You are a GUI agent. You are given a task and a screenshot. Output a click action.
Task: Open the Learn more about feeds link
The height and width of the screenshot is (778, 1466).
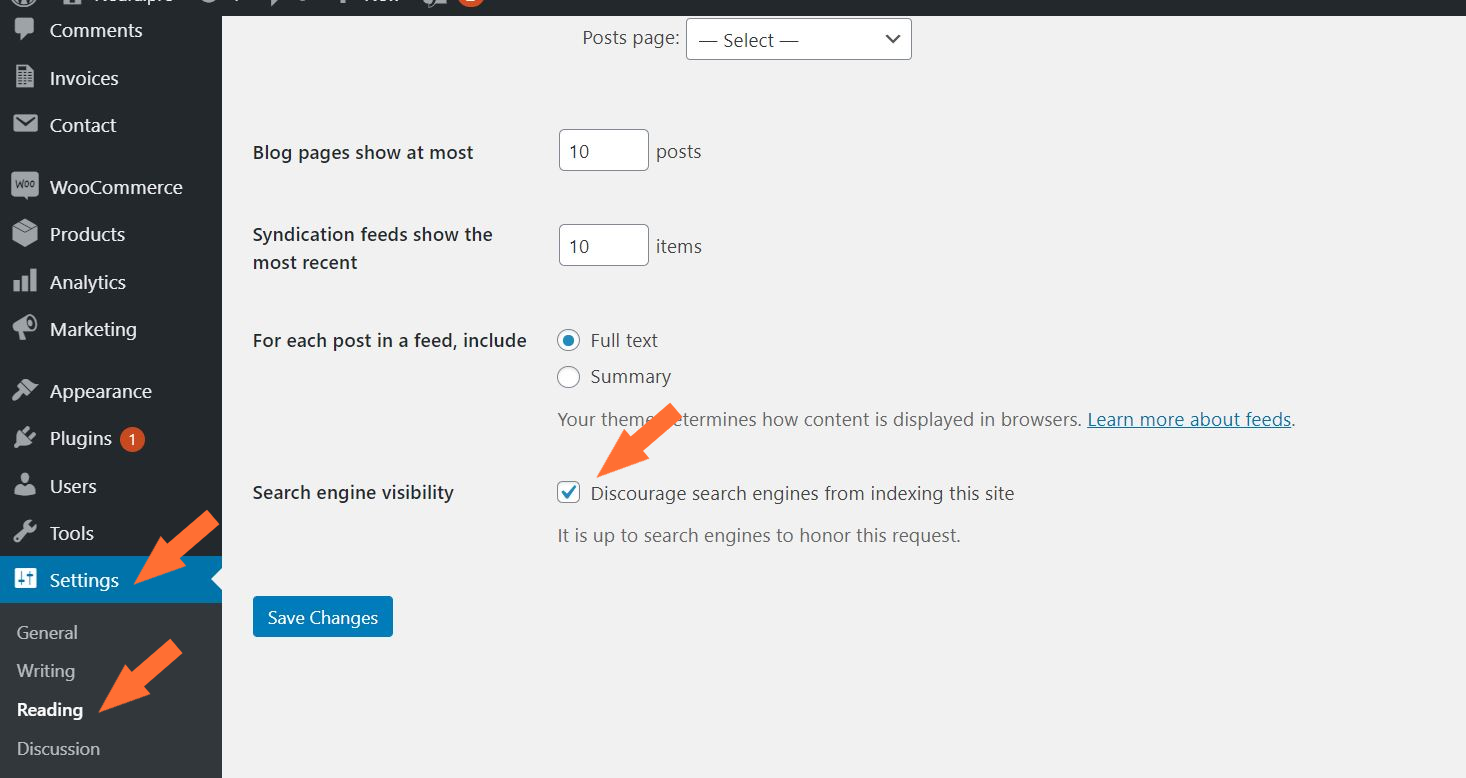coord(1188,419)
